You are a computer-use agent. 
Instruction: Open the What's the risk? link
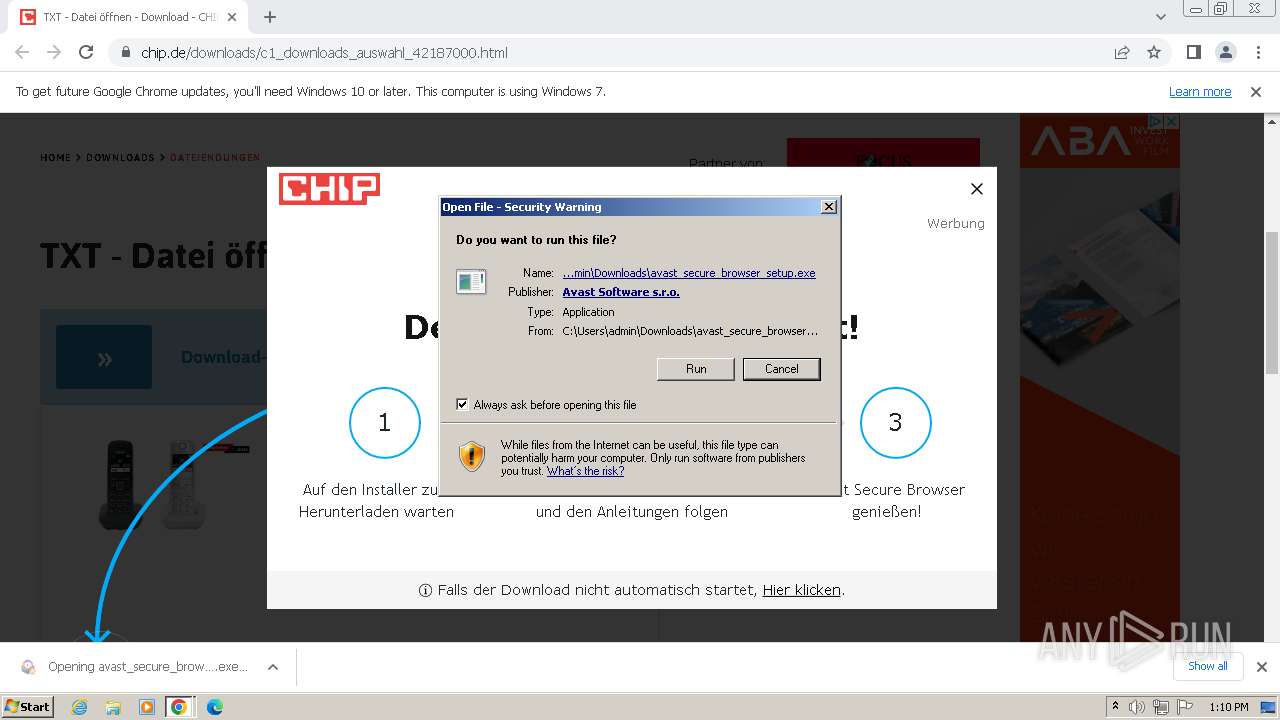tap(585, 471)
